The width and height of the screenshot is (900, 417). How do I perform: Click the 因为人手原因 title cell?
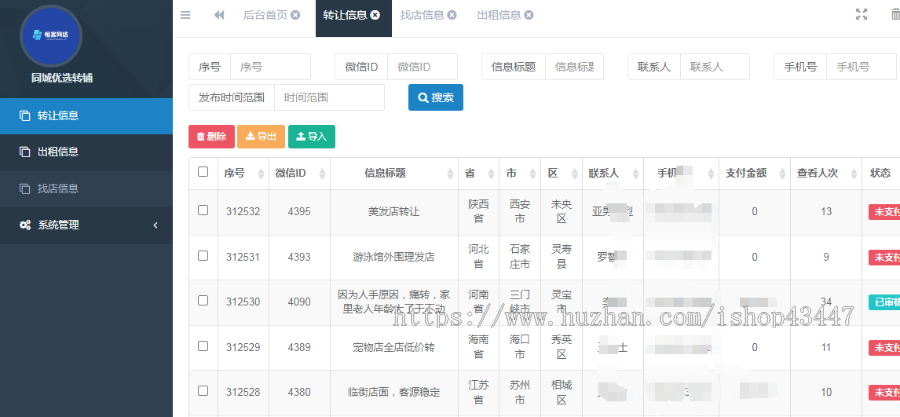(x=394, y=302)
